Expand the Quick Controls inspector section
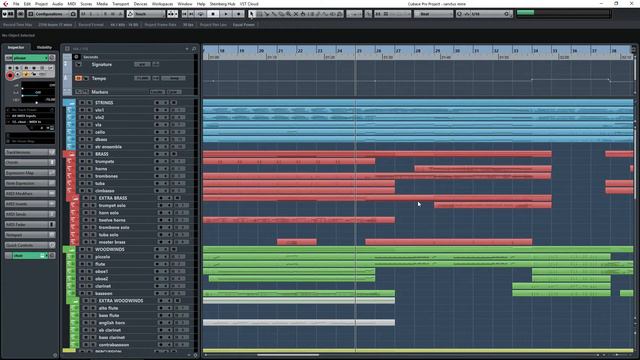Screen dimensions: 640x360 (x=30, y=245)
